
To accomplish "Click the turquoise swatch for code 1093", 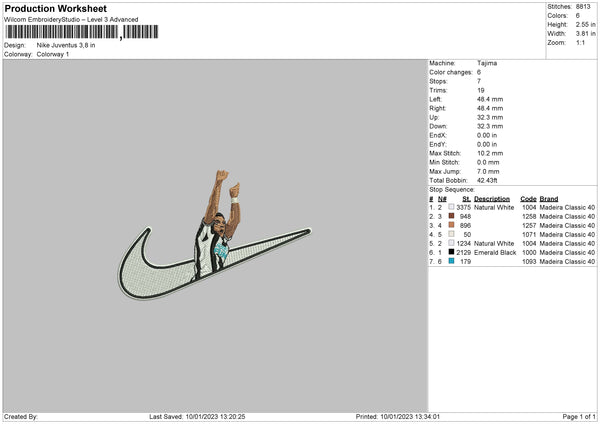I will [451, 261].
